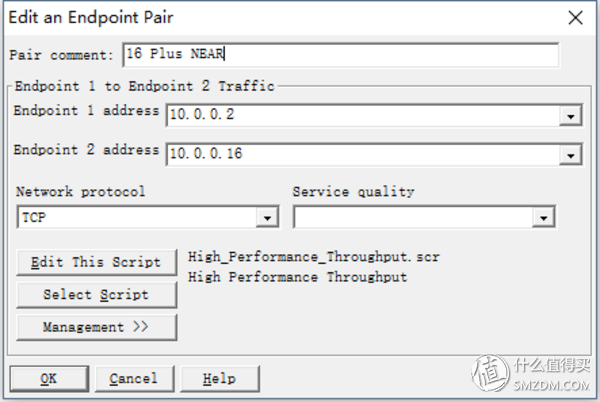Confirm changes with the OK button

[x=49, y=379]
